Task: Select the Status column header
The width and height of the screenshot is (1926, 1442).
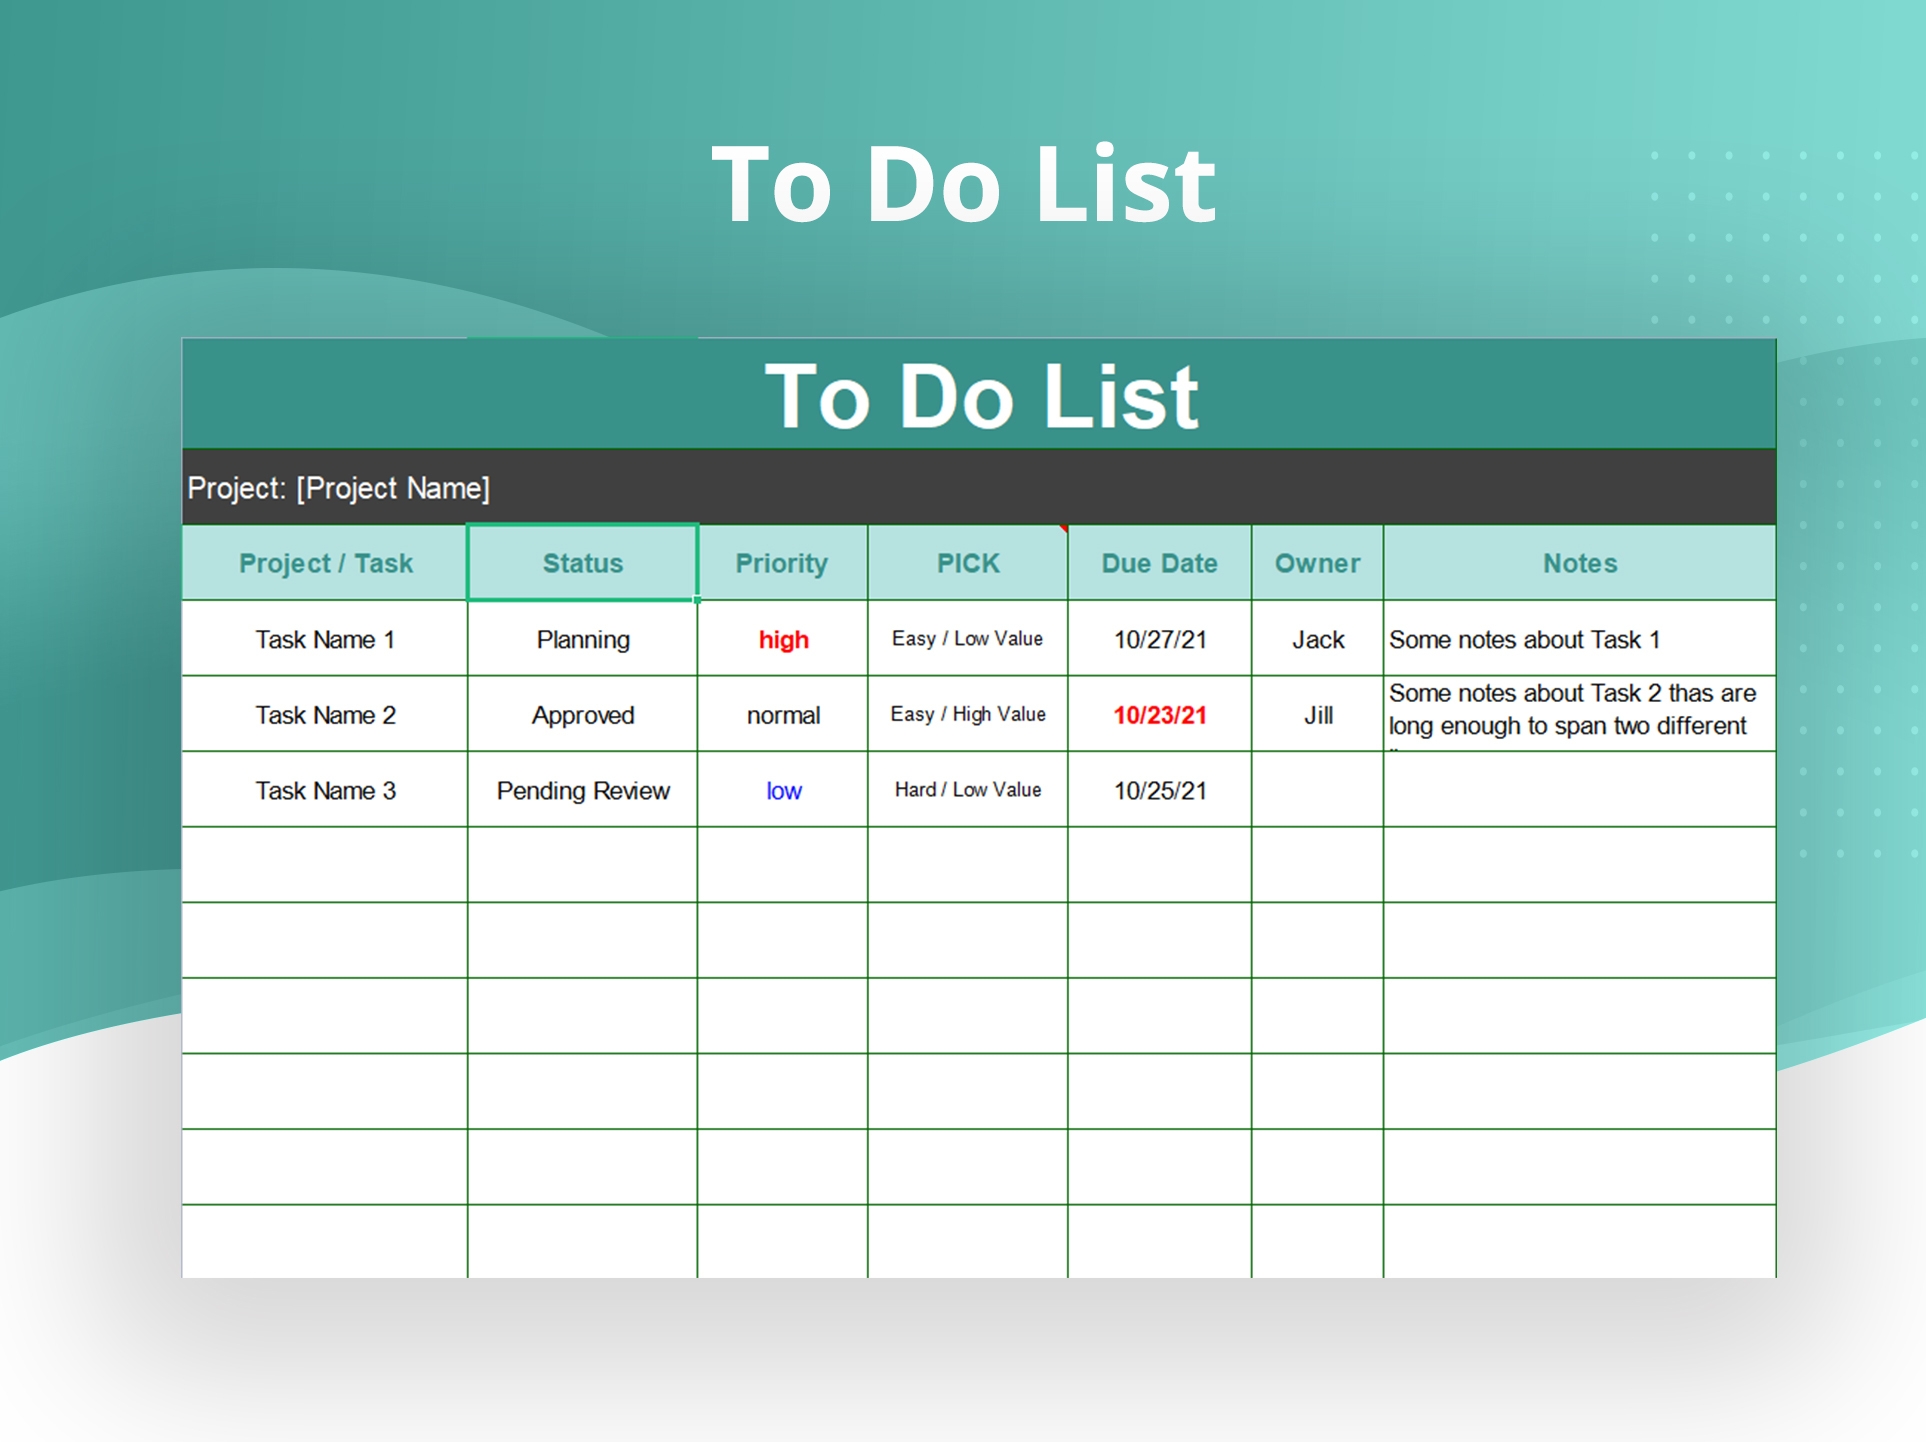Action: click(x=582, y=562)
